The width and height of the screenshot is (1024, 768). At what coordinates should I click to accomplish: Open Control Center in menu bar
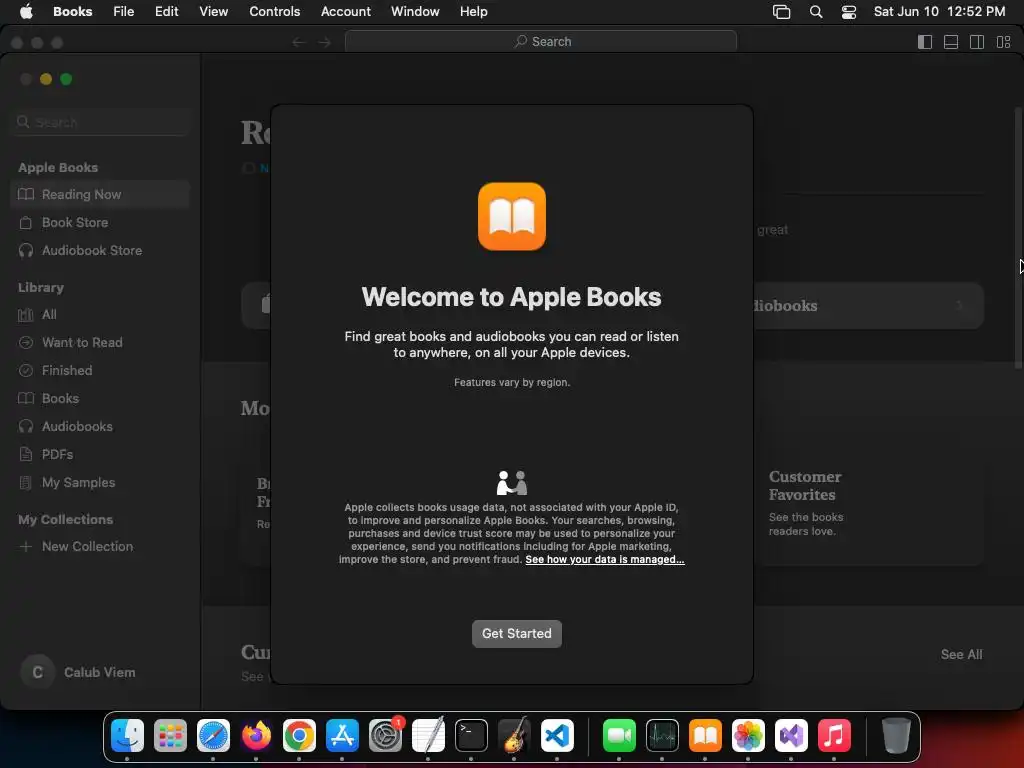click(x=848, y=12)
